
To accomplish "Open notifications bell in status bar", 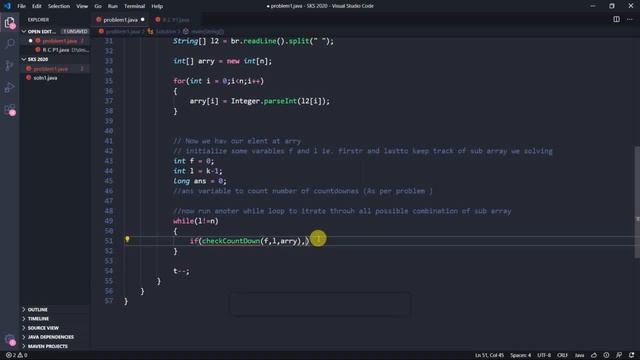I will 632,355.
